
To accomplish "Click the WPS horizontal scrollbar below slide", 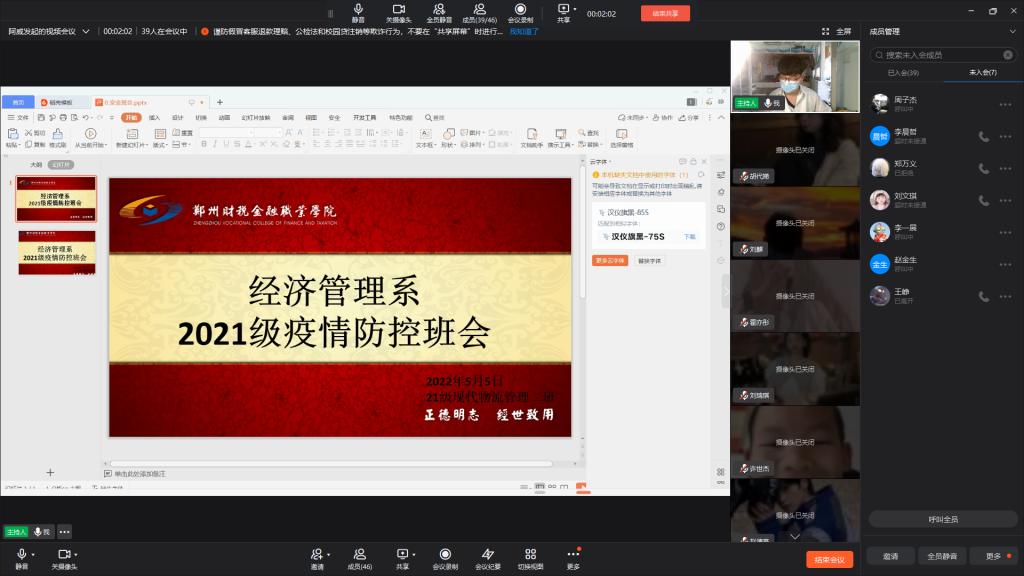I will coord(332,464).
